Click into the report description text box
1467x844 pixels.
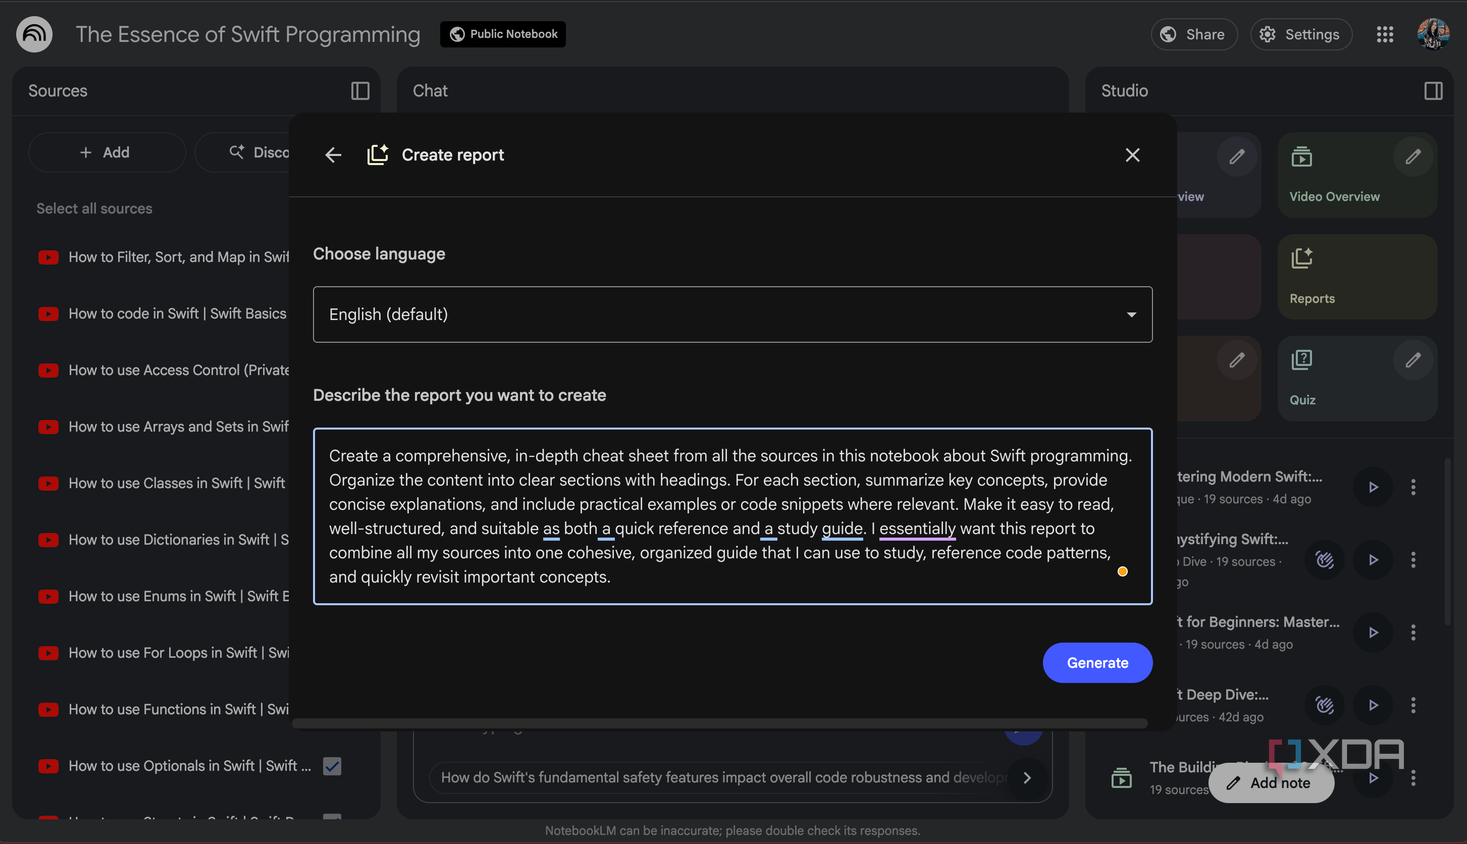(x=732, y=516)
